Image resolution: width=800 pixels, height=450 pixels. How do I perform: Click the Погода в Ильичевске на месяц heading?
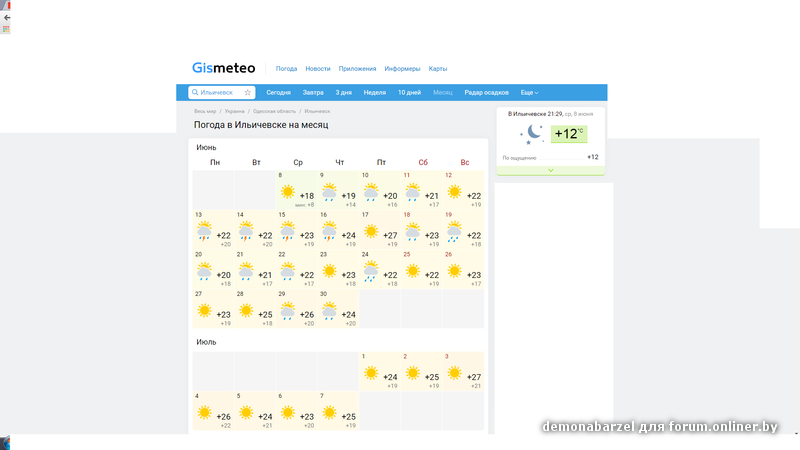[x=261, y=125]
